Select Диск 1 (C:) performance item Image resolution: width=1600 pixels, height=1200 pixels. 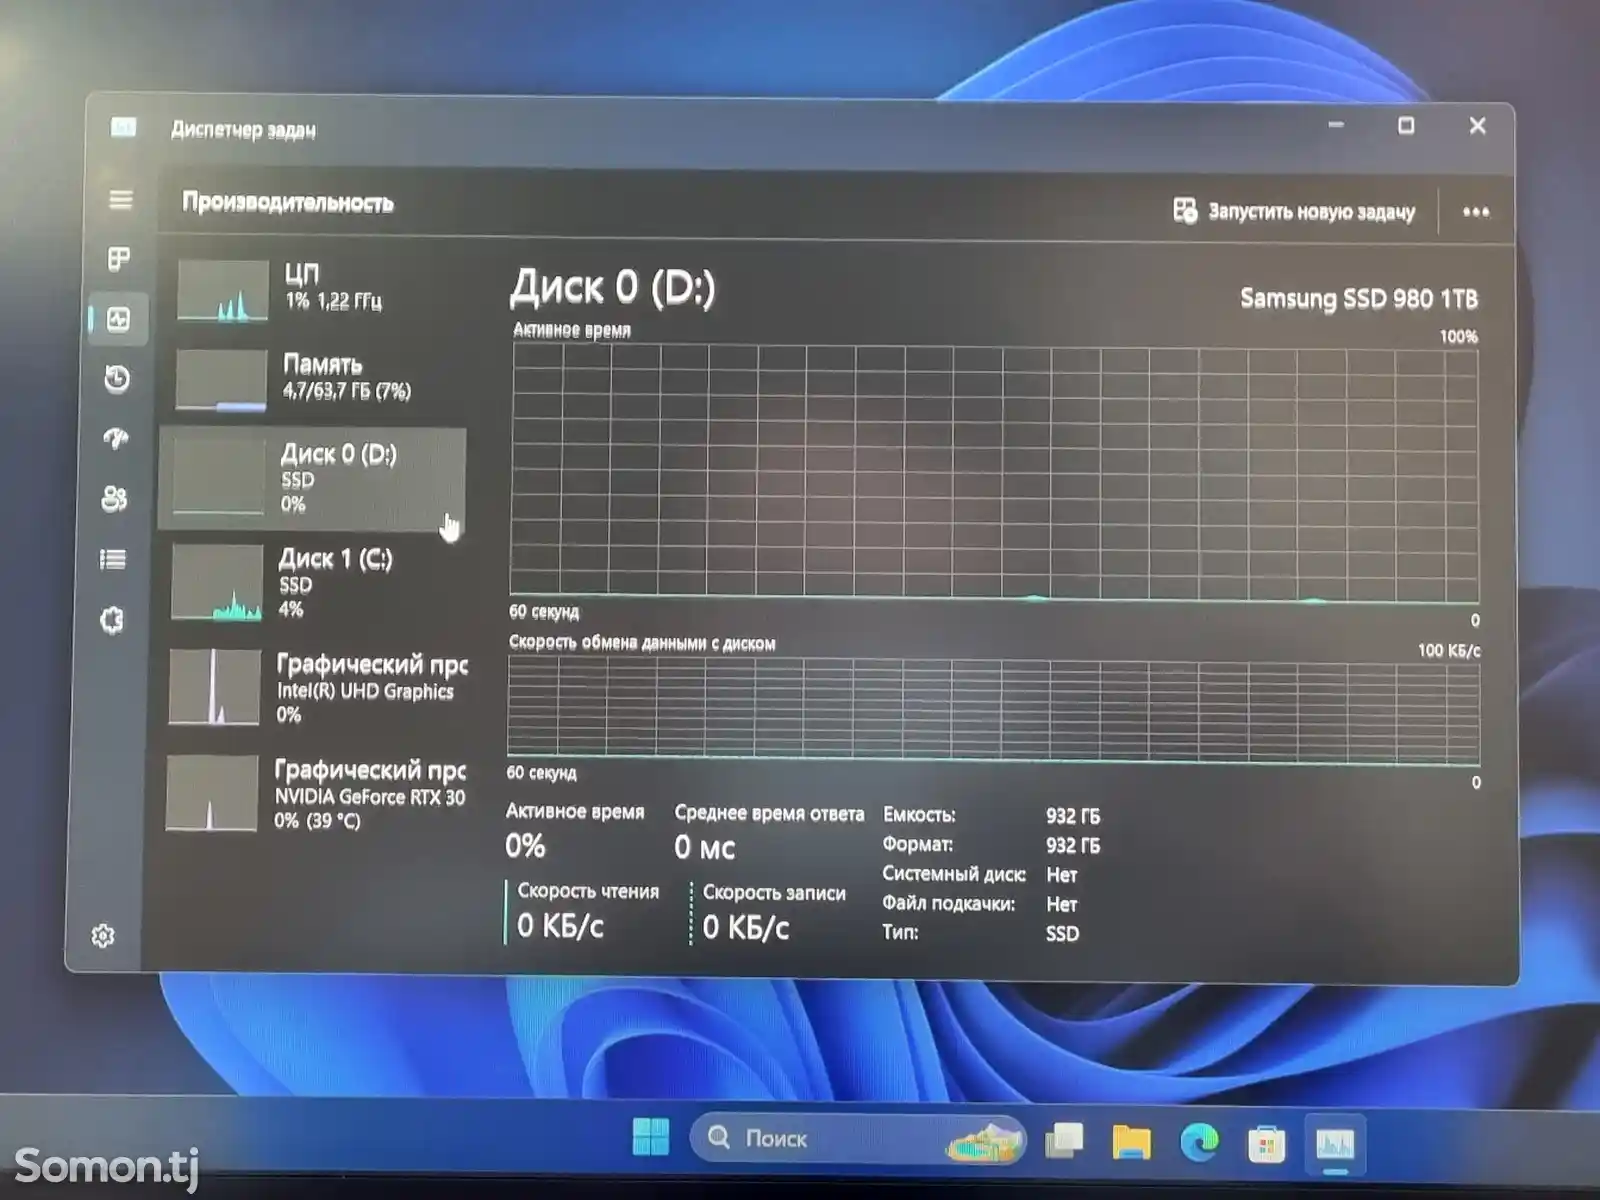point(313,583)
